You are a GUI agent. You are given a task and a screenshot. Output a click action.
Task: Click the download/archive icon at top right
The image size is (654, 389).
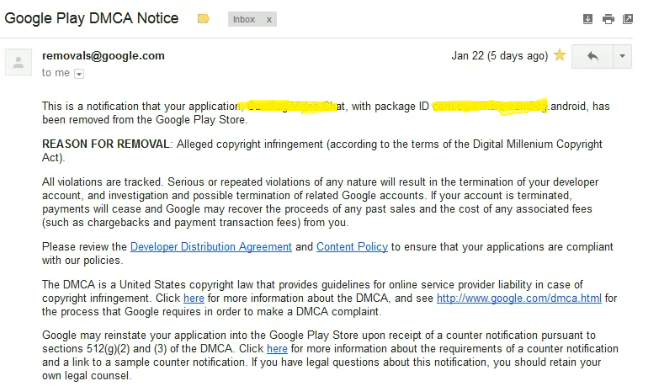click(x=587, y=19)
